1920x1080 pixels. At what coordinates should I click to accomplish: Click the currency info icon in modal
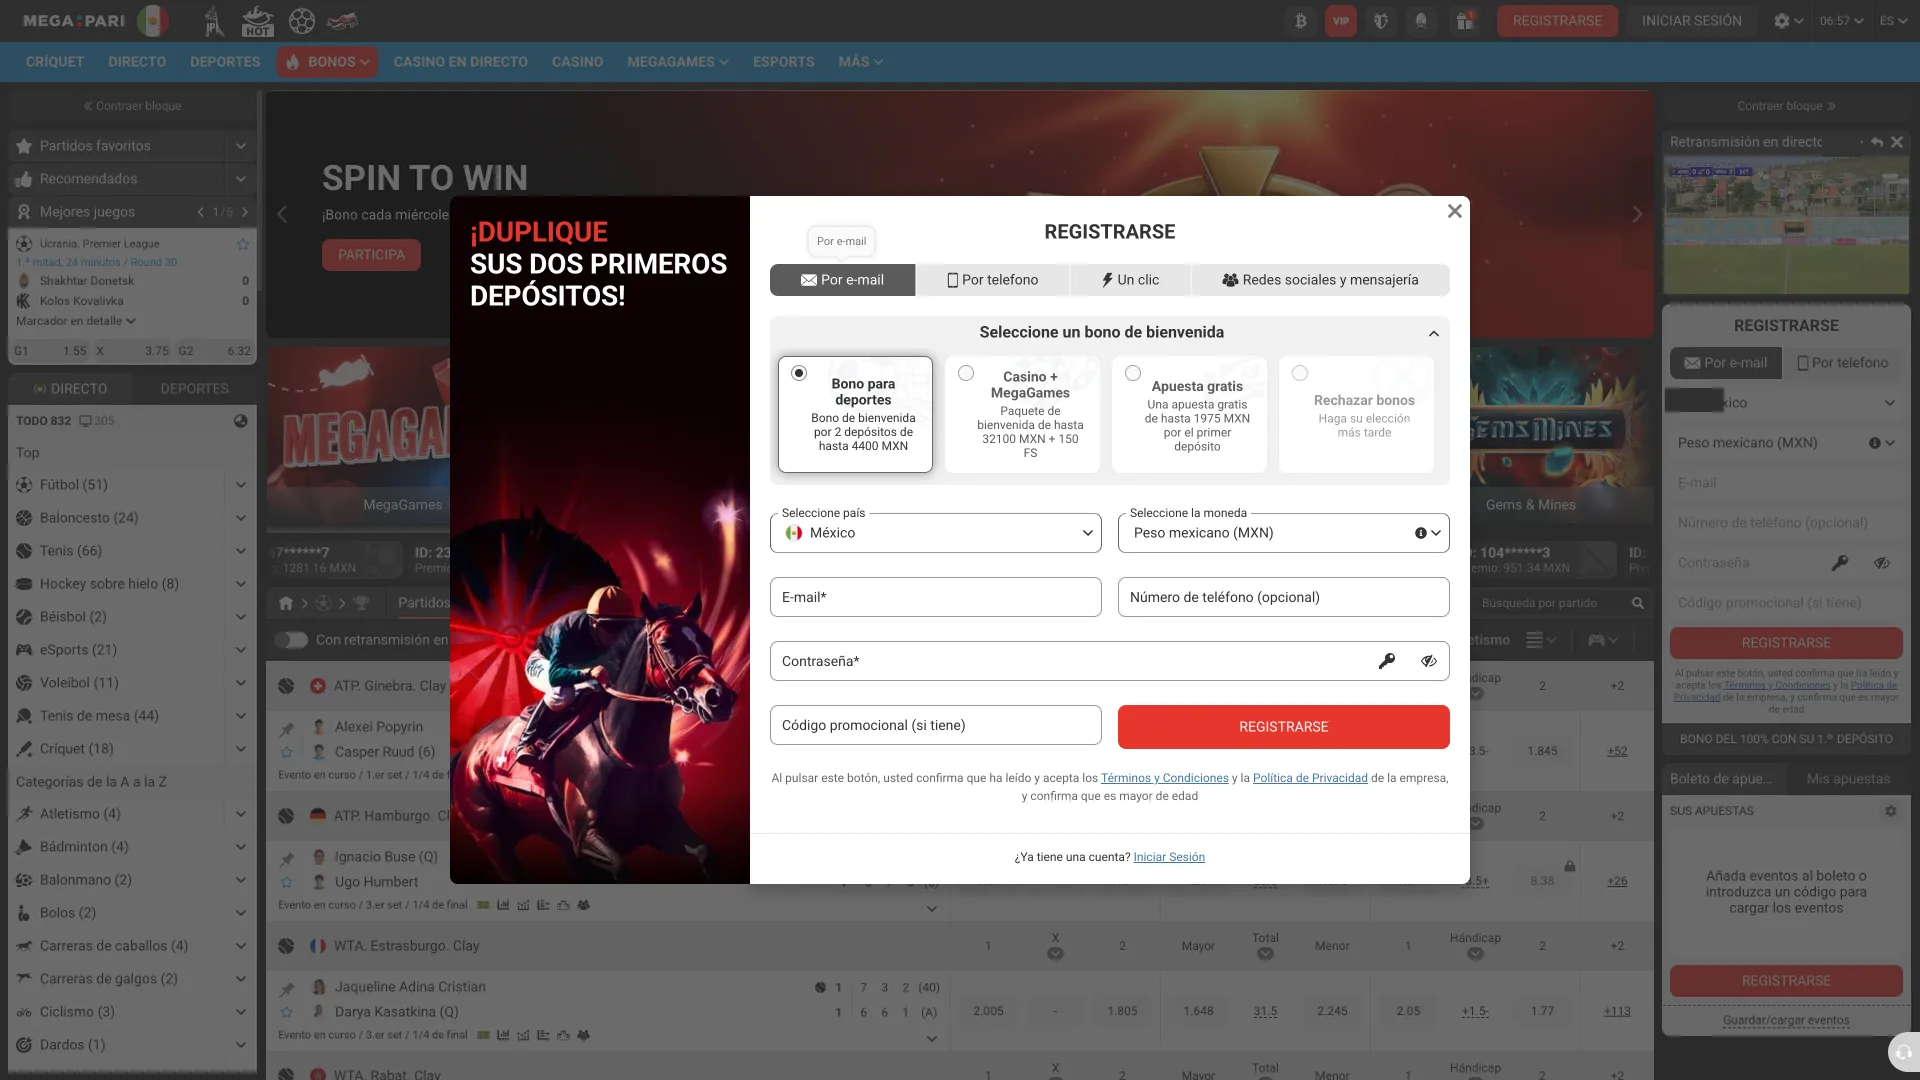click(x=1420, y=533)
